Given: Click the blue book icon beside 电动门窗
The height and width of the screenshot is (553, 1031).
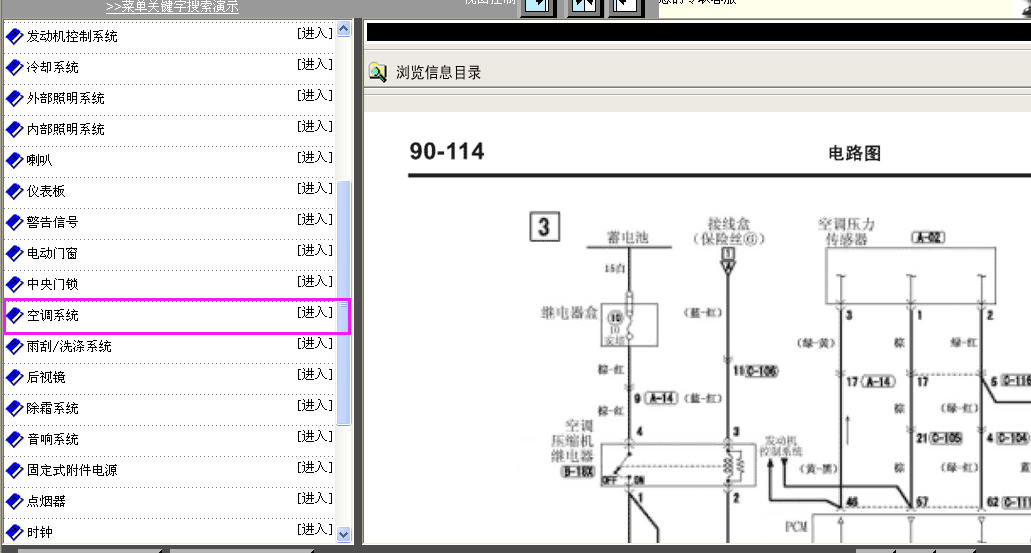Looking at the screenshot, I should coord(14,253).
